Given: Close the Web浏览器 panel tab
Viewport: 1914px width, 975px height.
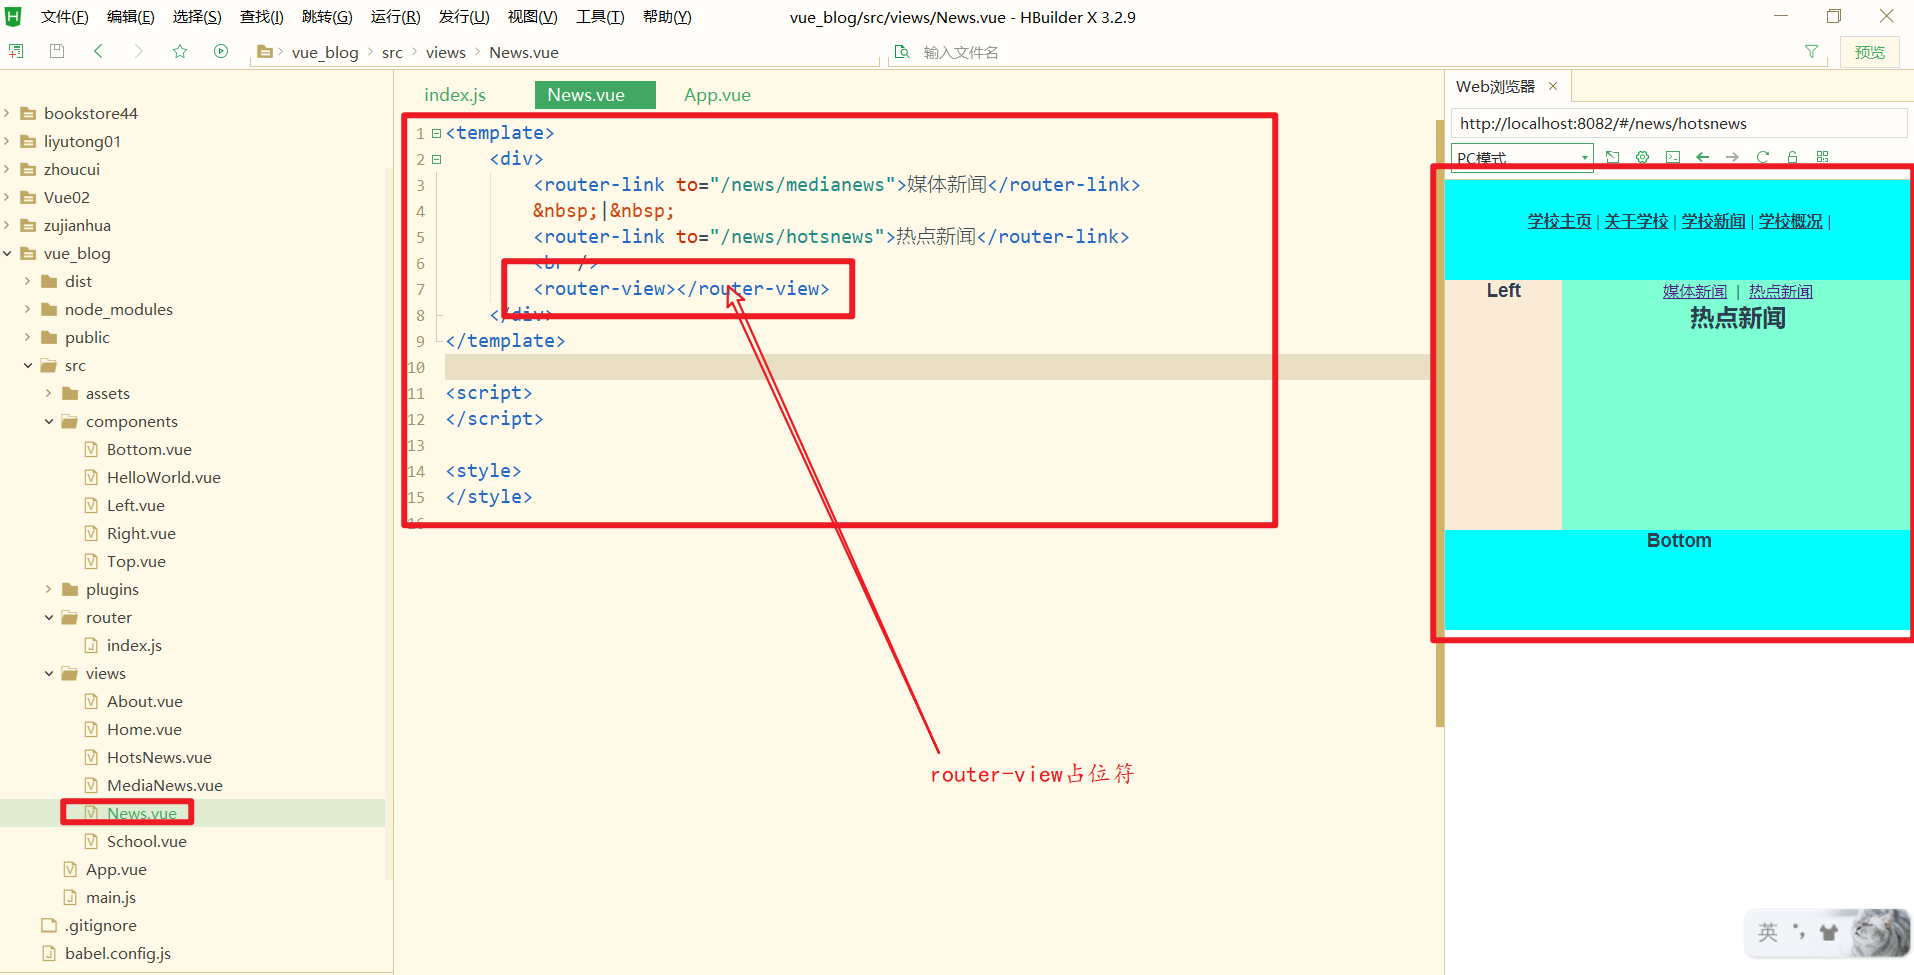Looking at the screenshot, I should (1553, 86).
